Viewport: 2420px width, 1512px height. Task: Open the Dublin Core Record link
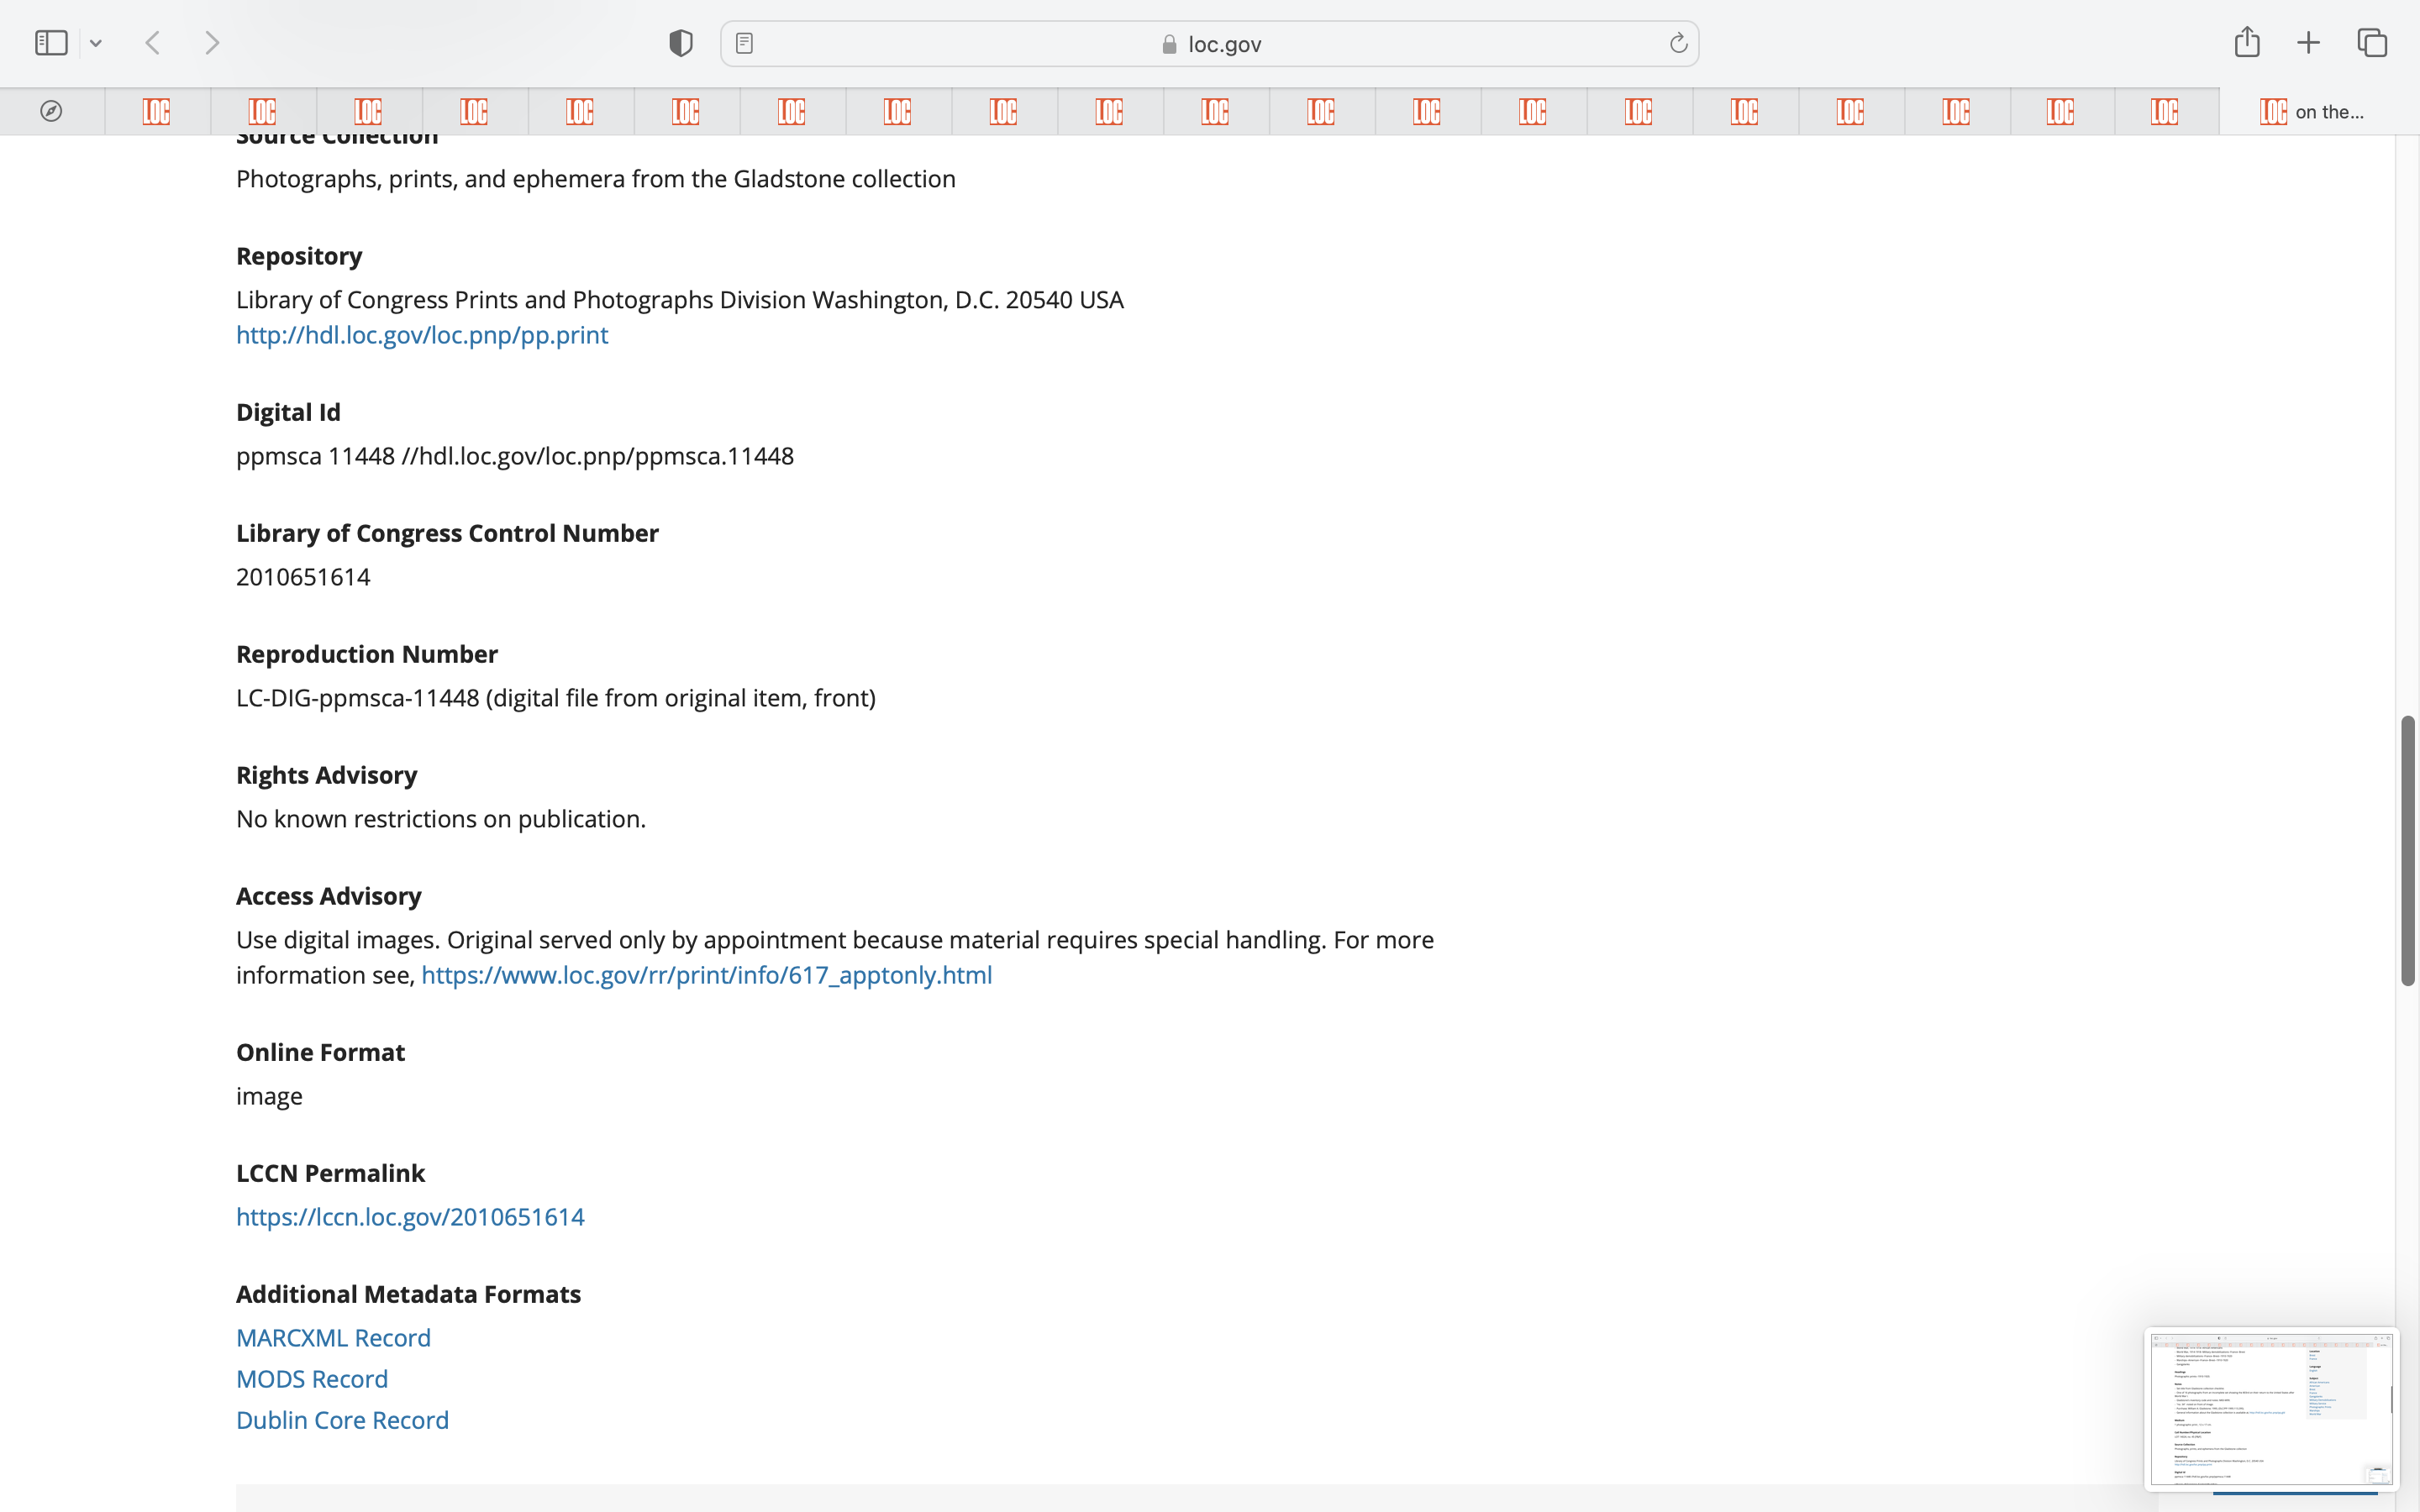click(x=342, y=1420)
